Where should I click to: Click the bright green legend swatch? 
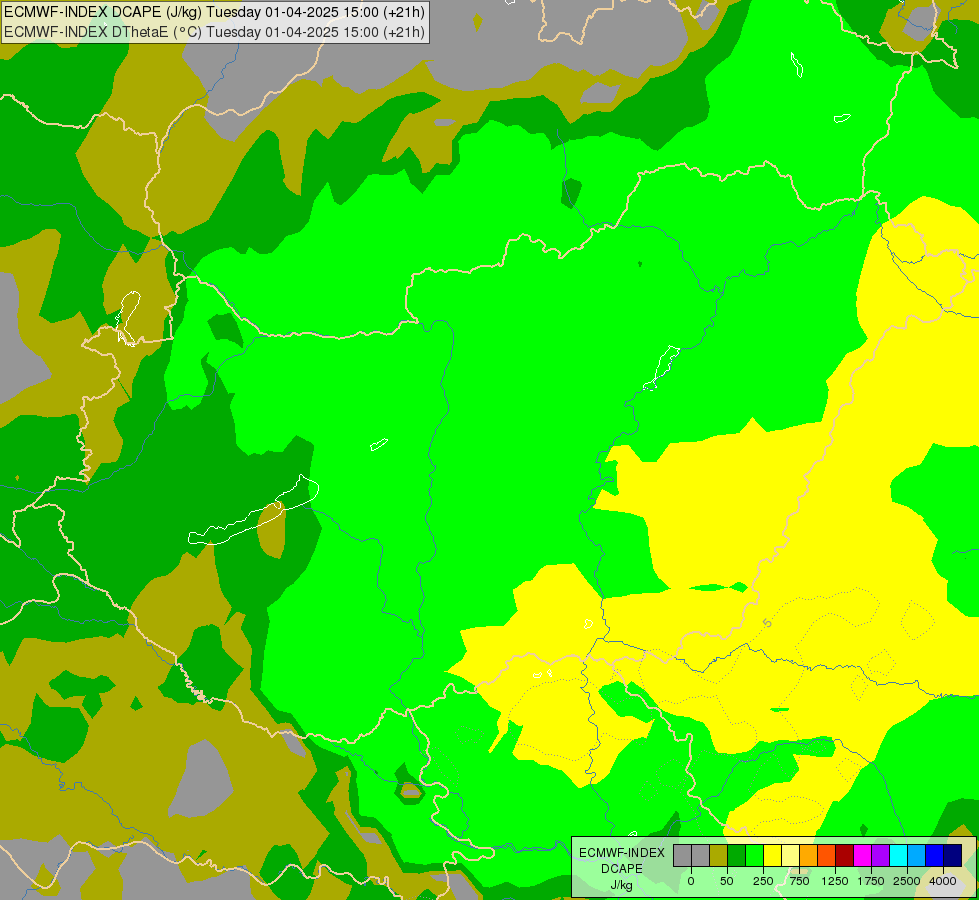(755, 855)
